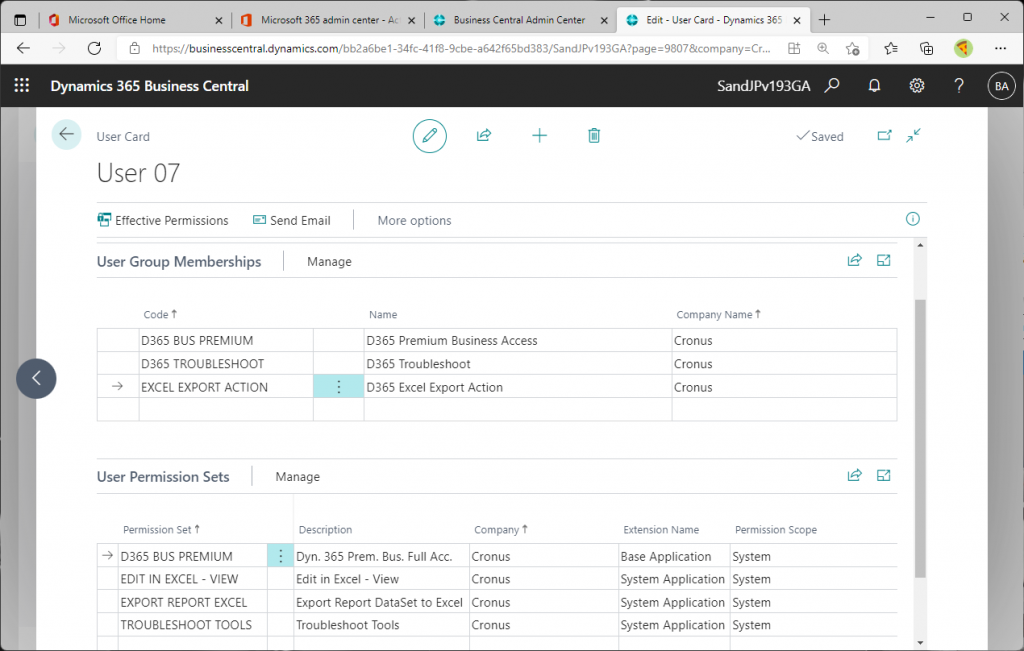This screenshot has height=651, width=1024.
Task: Go to previous record with round chevron
Action: pos(37,378)
